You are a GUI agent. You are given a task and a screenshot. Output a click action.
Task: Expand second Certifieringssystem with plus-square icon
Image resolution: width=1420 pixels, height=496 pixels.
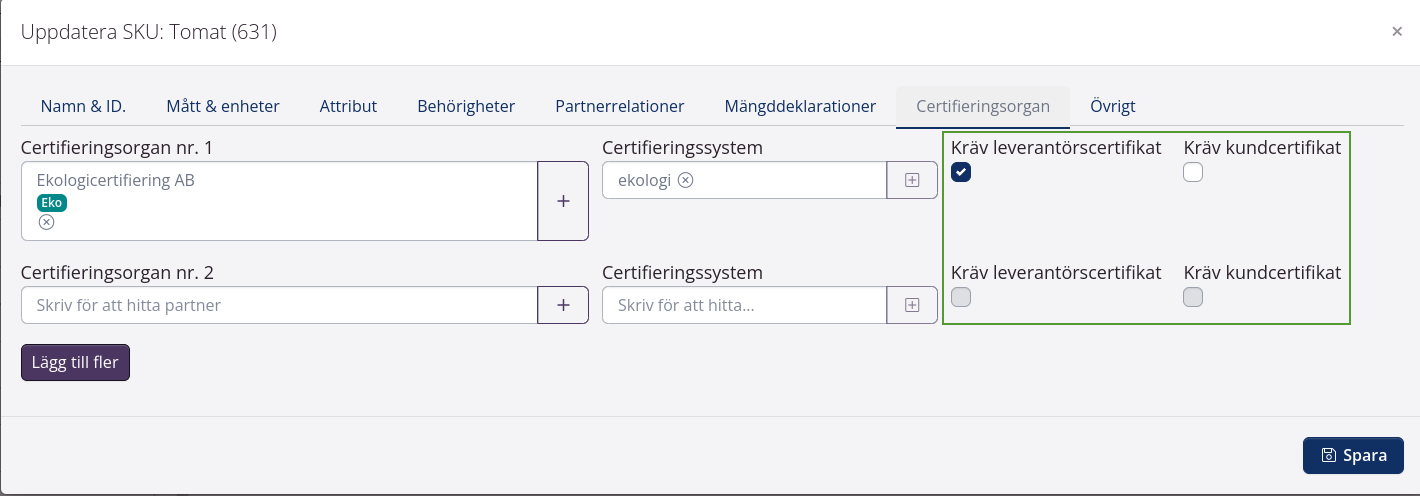(x=912, y=305)
